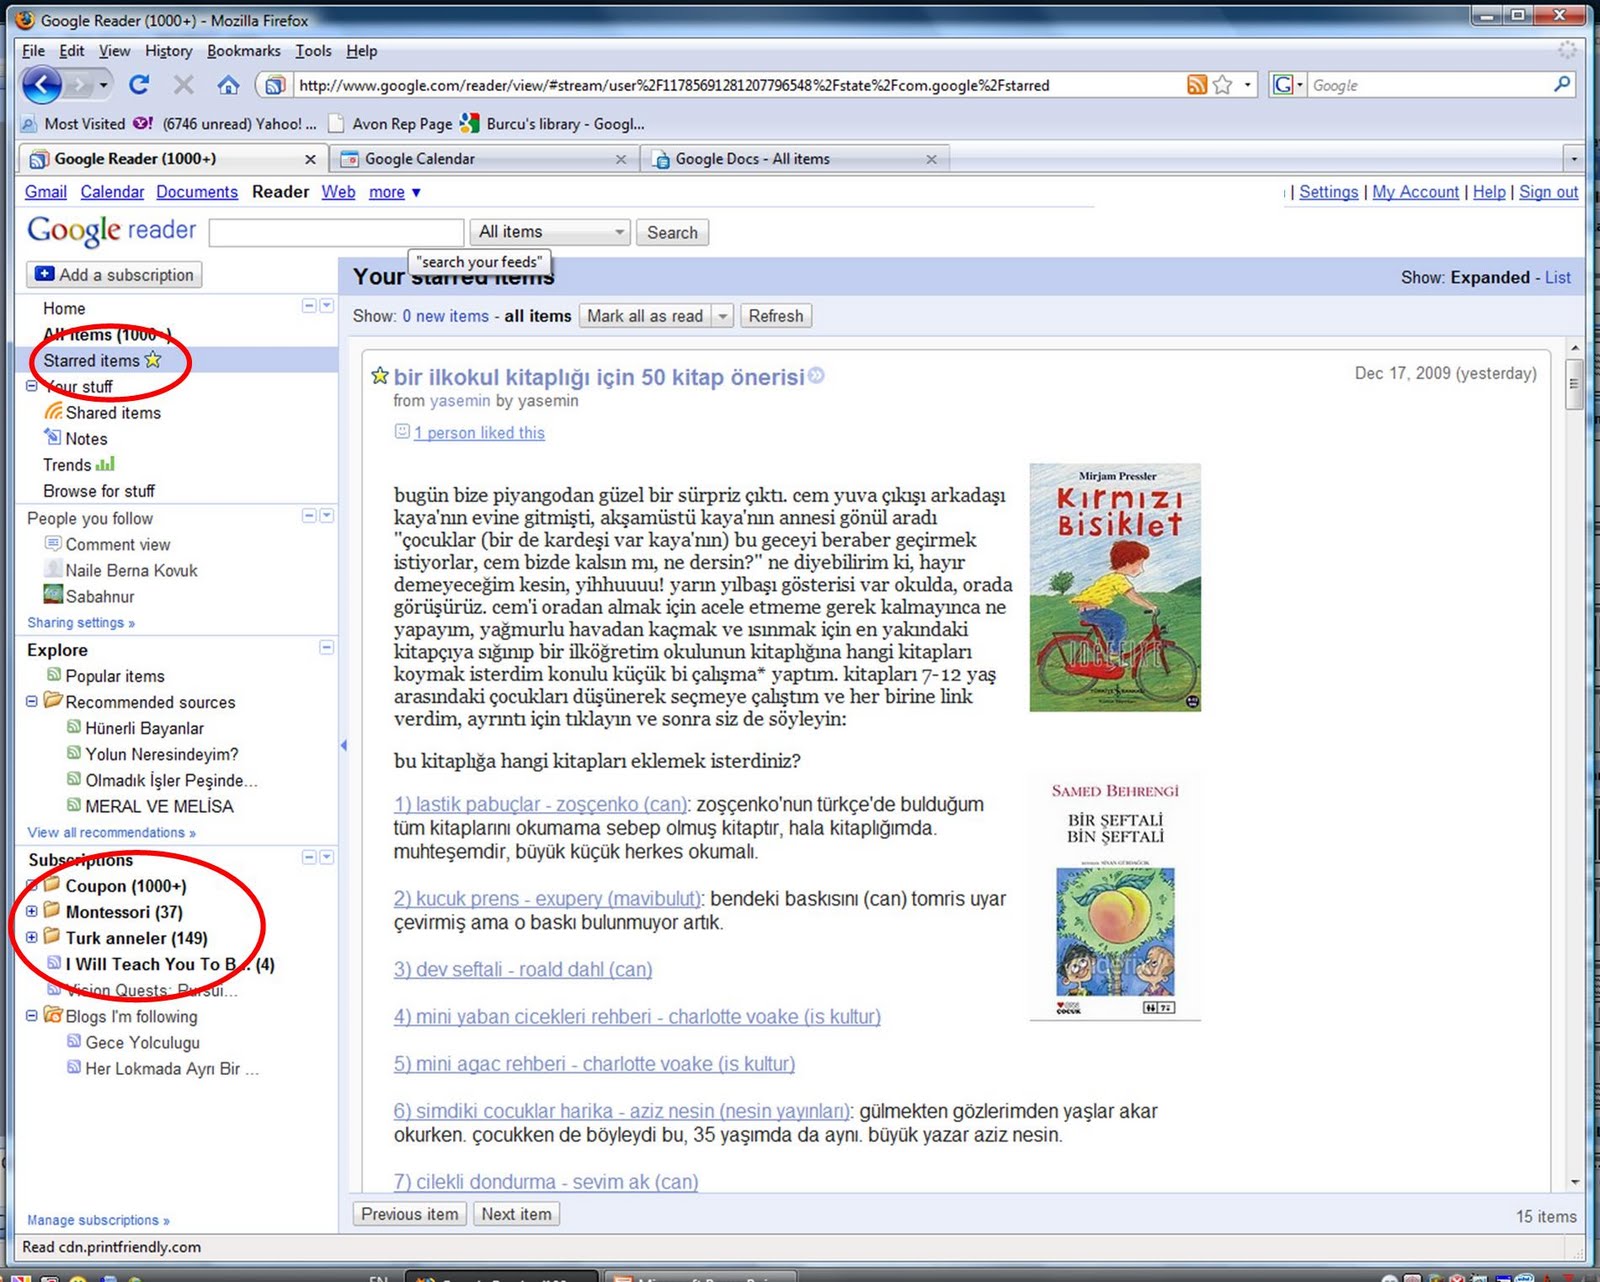This screenshot has height=1282, width=1600.
Task: Open Popular items feed icon
Action: pos(54,675)
